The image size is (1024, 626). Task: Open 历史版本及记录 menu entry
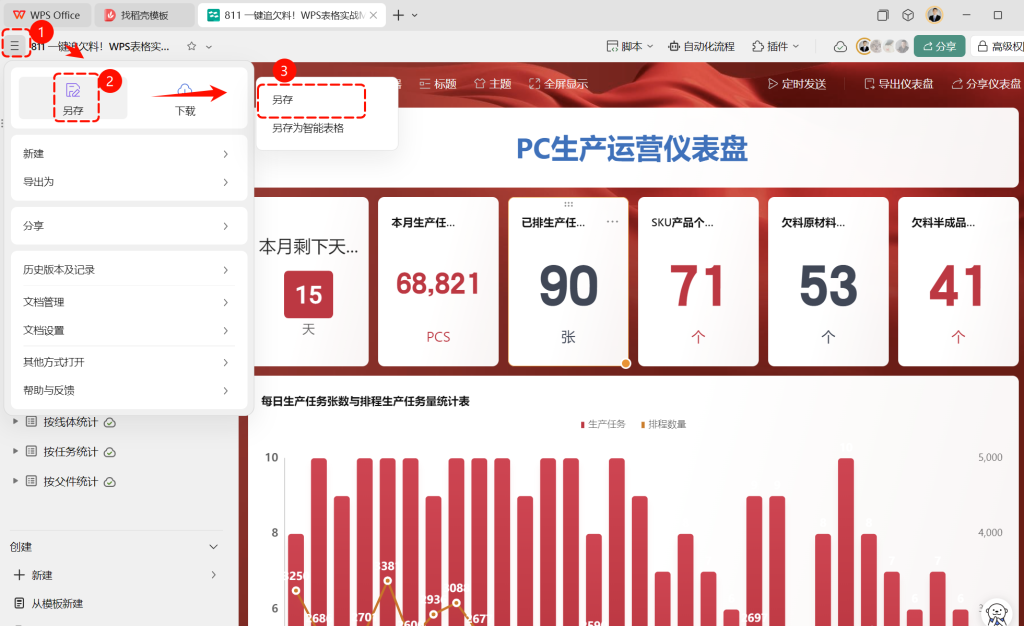129,270
